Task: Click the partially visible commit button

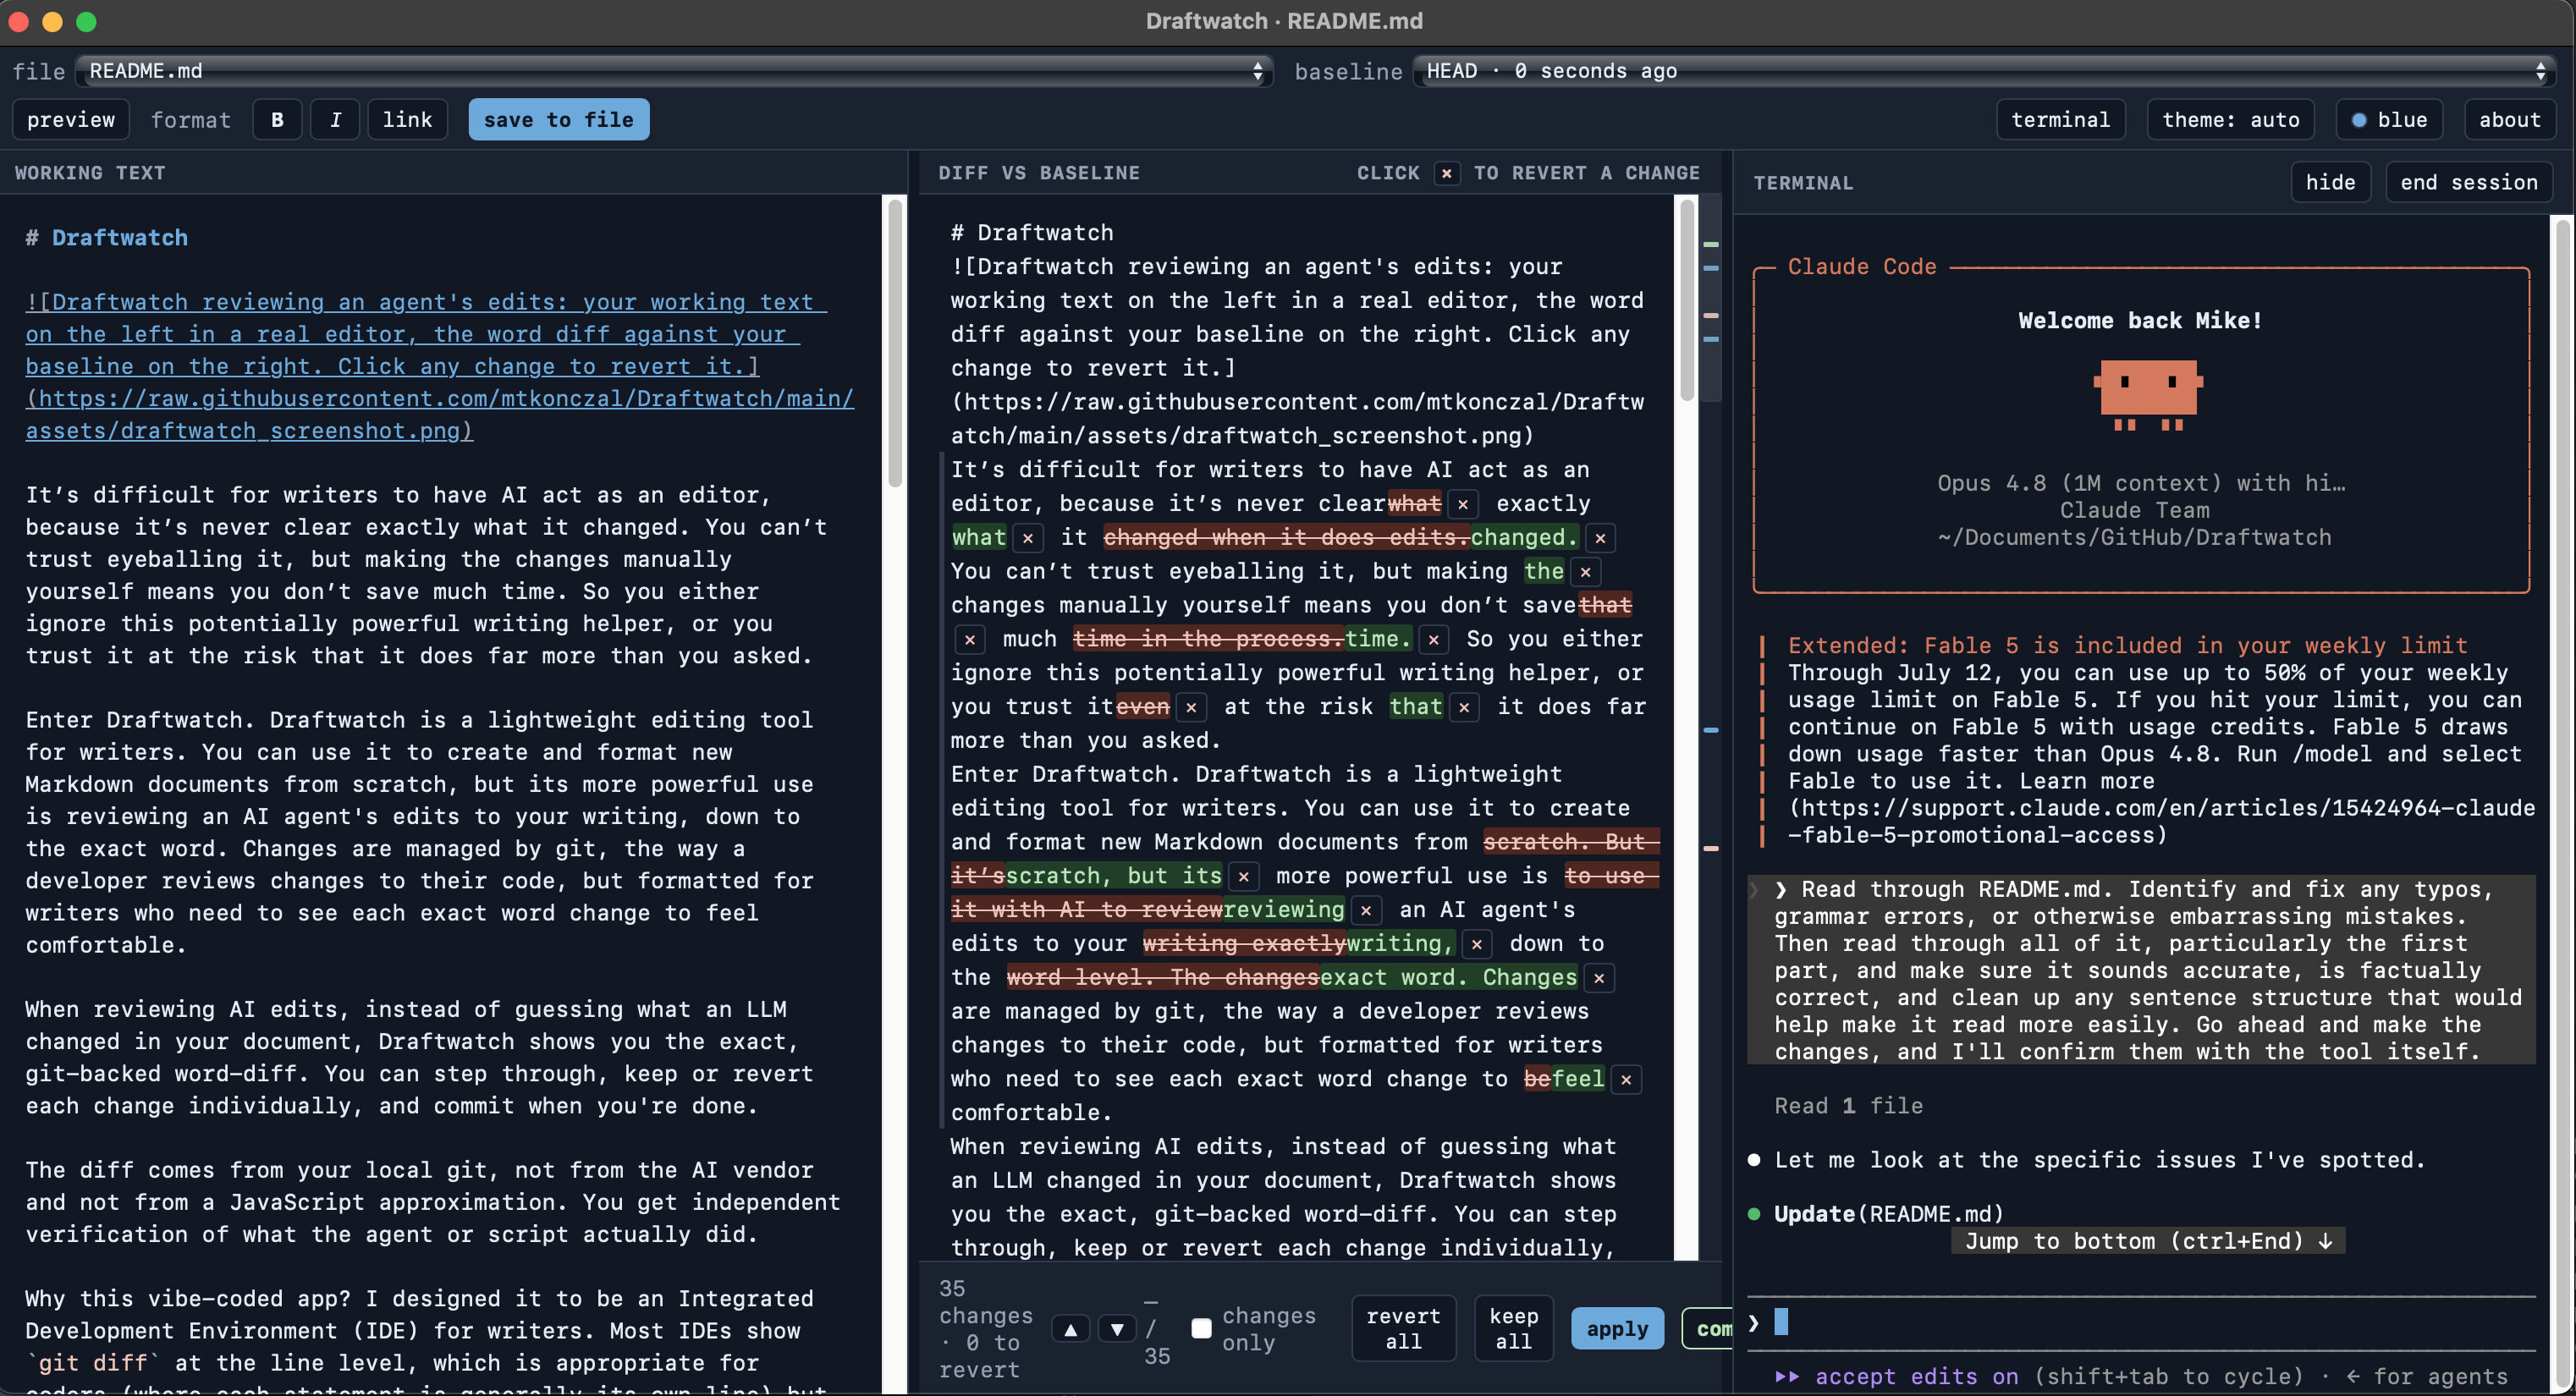Action: [x=1707, y=1329]
